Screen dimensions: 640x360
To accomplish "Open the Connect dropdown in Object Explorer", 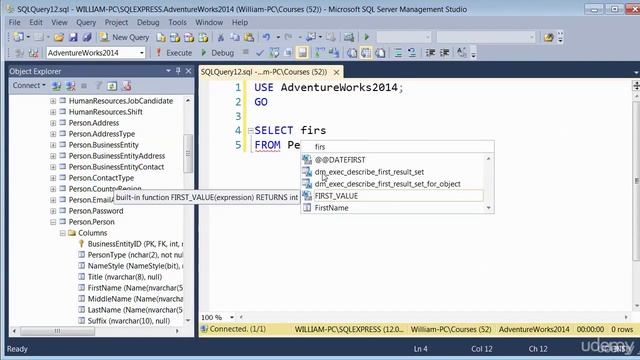I will click(29, 86).
